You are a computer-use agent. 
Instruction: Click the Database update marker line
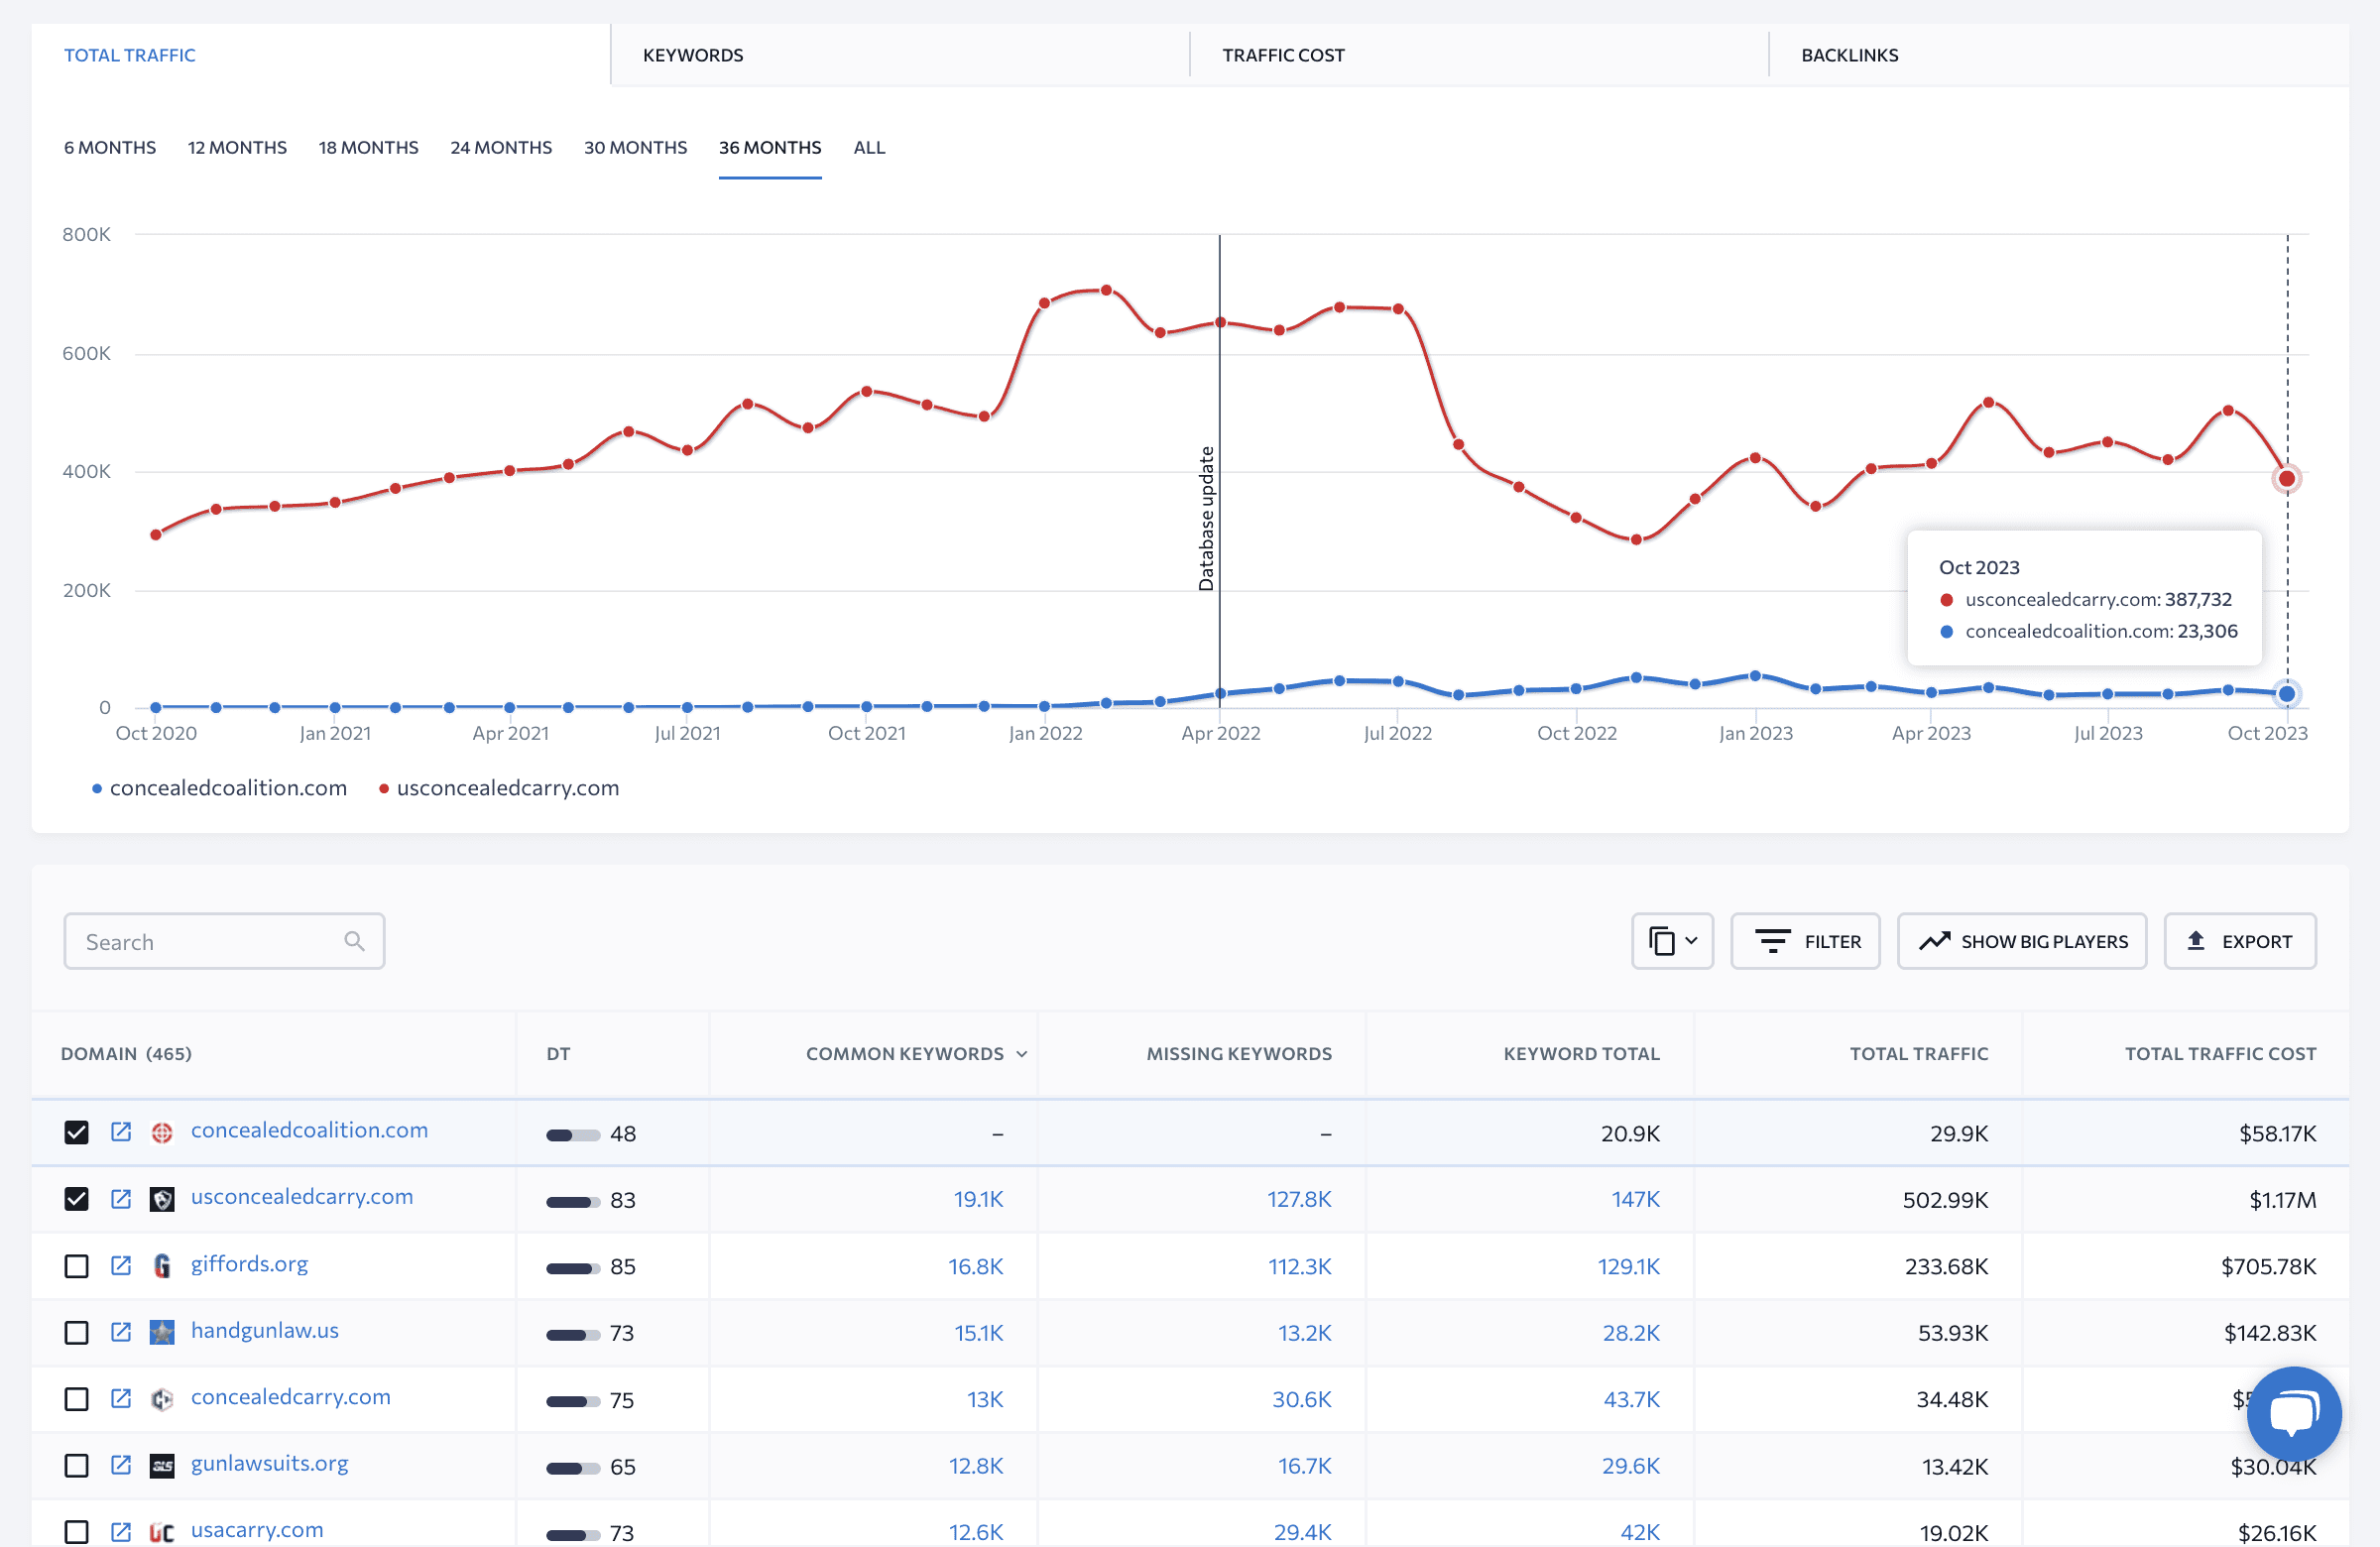click(x=1219, y=470)
